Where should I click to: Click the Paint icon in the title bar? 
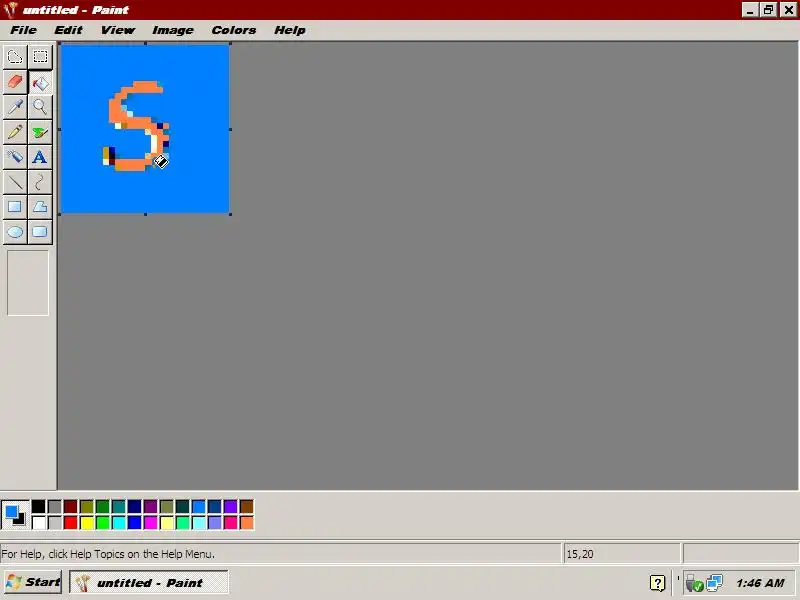10,10
